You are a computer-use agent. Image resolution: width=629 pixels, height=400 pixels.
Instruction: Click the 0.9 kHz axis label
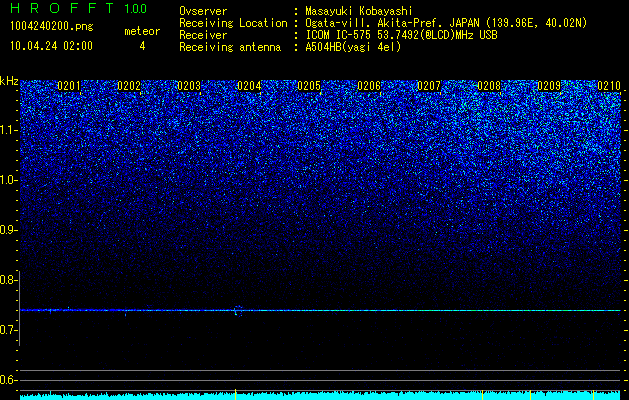(9, 230)
